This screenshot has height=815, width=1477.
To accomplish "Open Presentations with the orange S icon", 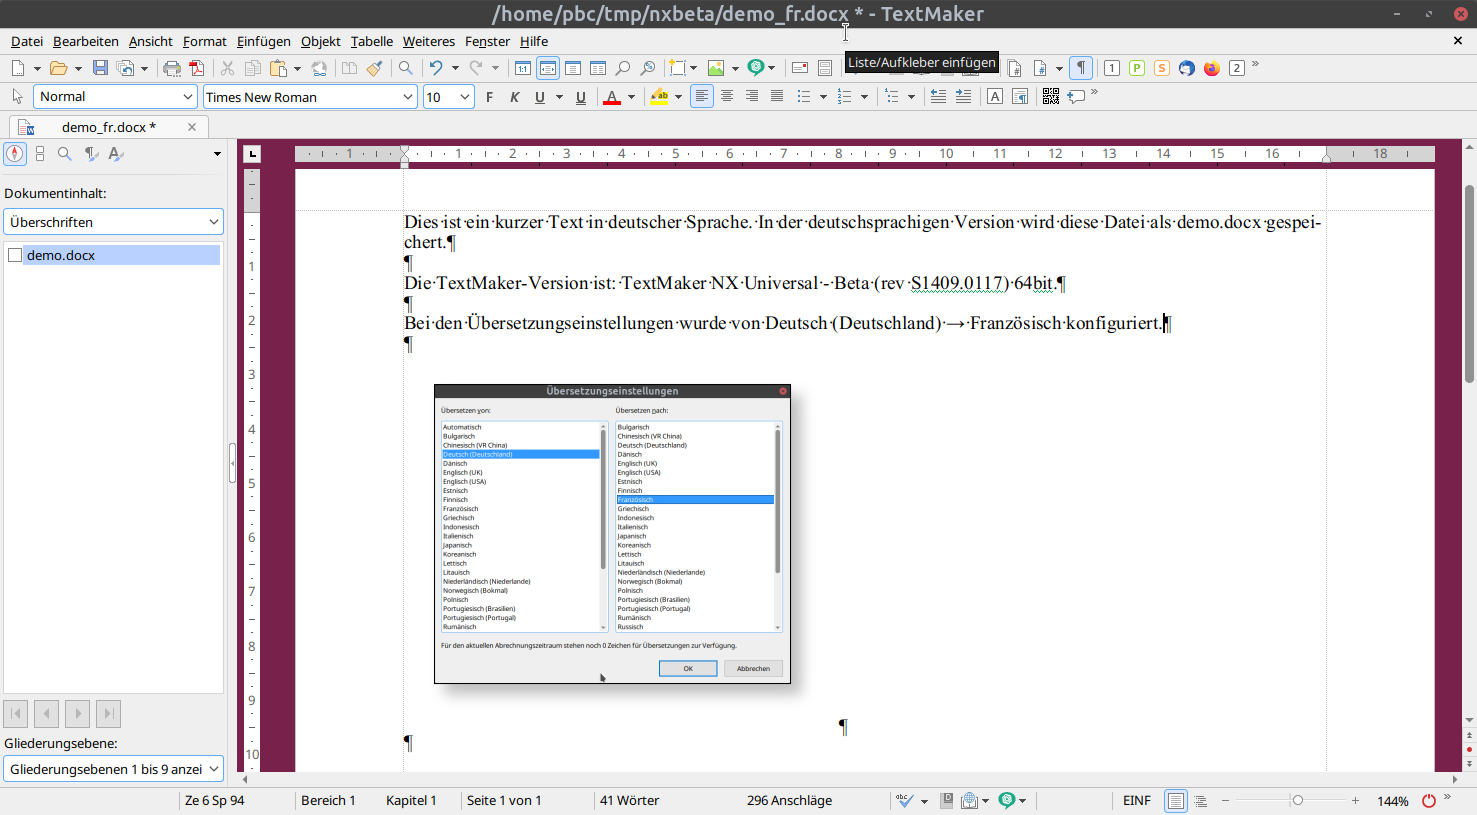I will tap(1162, 68).
